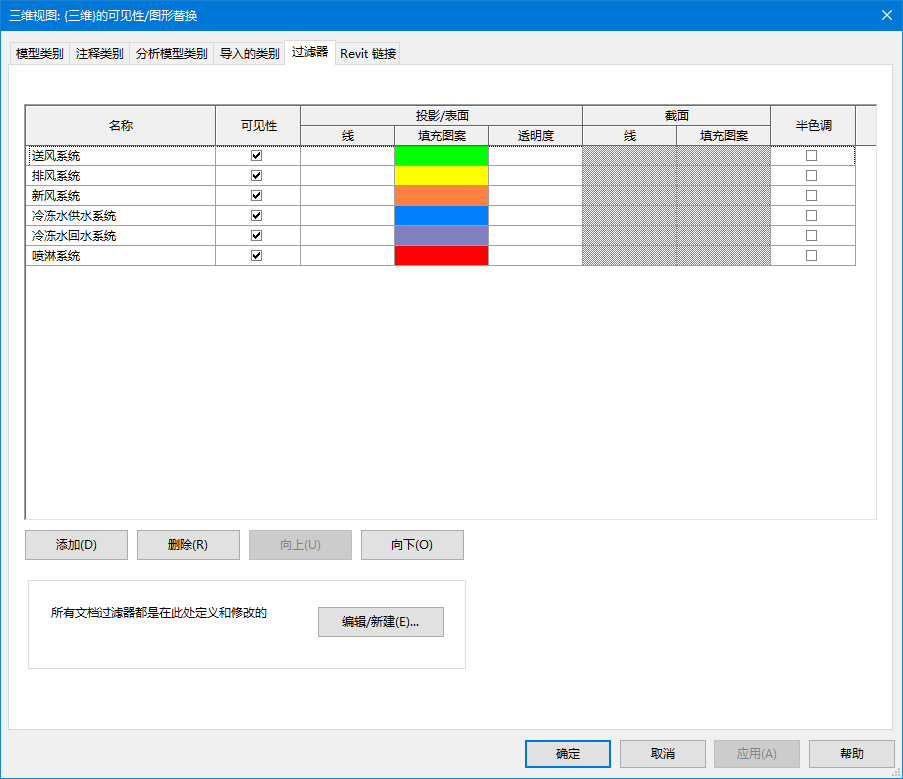Open green fill pattern of 送风系统
Image resolution: width=903 pixels, height=779 pixels.
point(441,155)
